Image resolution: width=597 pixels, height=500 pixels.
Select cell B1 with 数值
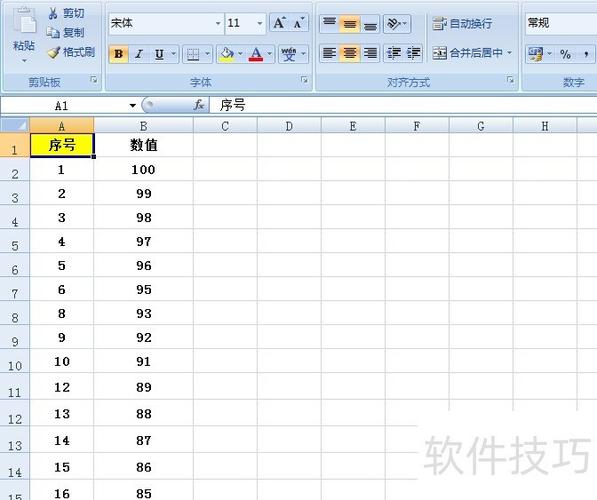pyautogui.click(x=144, y=145)
